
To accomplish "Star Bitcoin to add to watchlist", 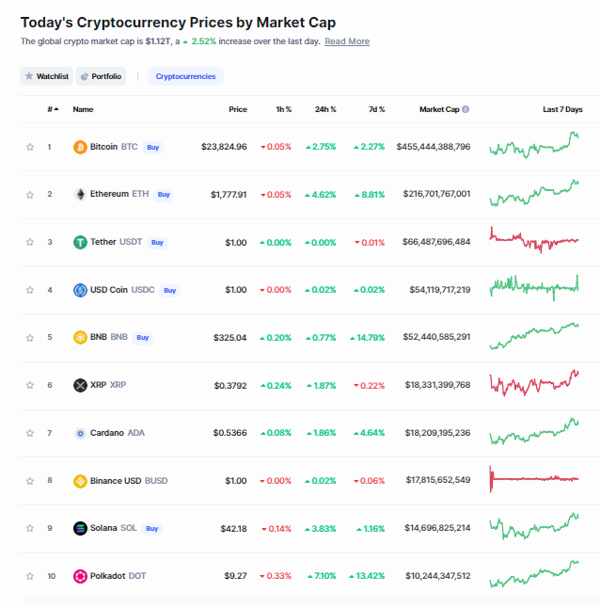I will click(x=30, y=147).
